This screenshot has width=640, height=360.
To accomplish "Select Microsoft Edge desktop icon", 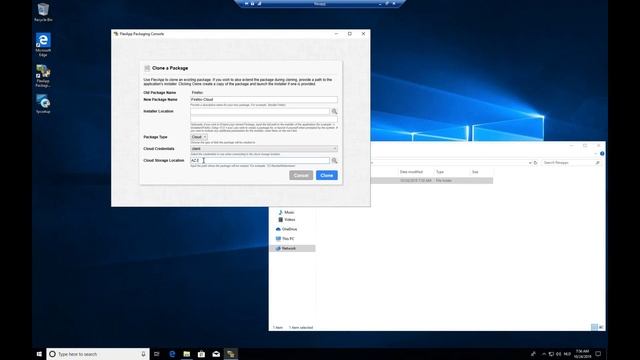I will 43,44.
